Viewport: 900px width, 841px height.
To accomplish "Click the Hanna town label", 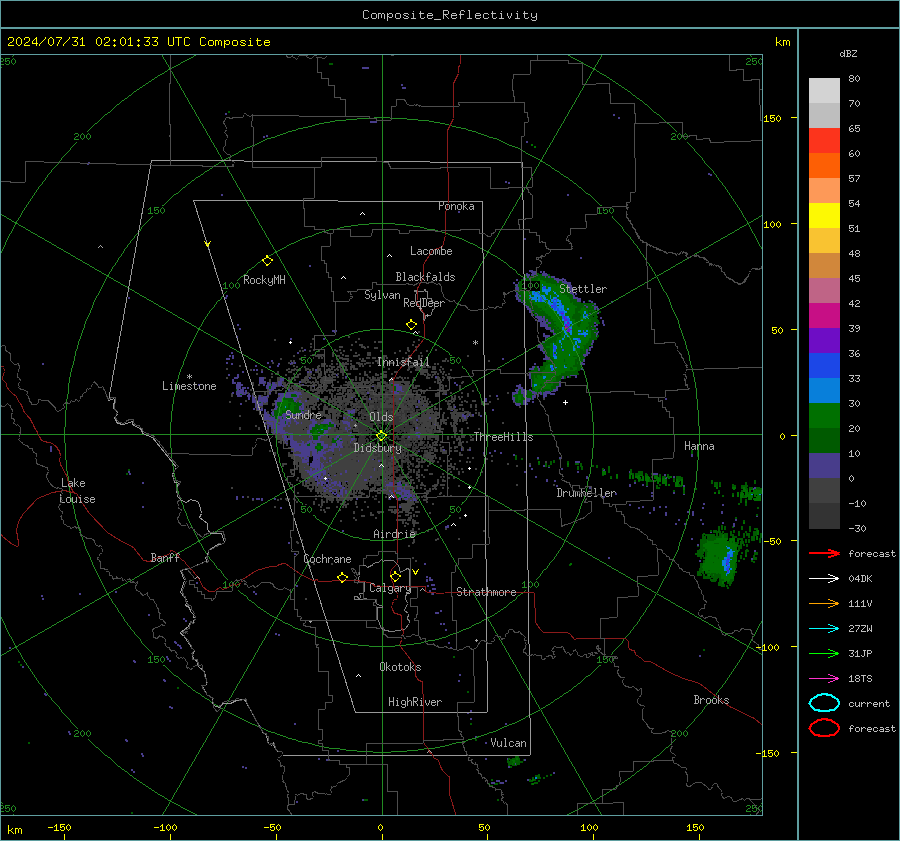I will pyautogui.click(x=699, y=446).
